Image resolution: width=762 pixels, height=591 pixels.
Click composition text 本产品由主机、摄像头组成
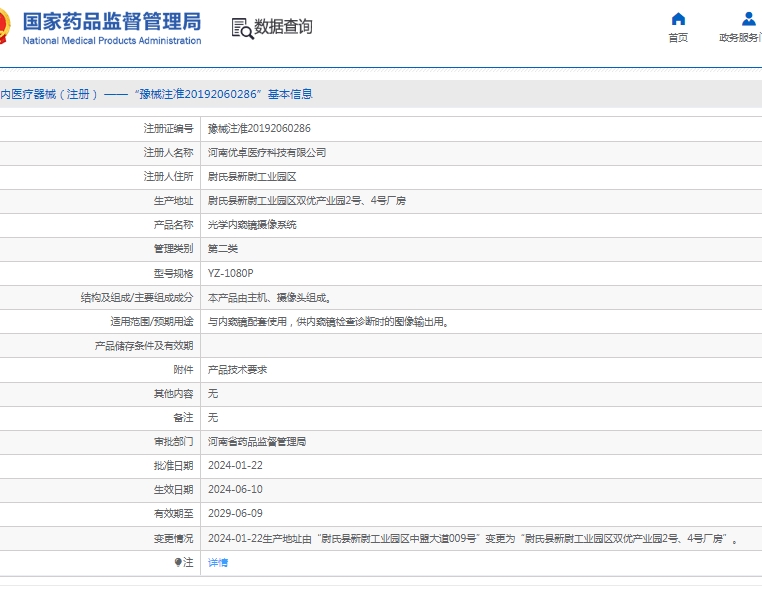point(269,297)
